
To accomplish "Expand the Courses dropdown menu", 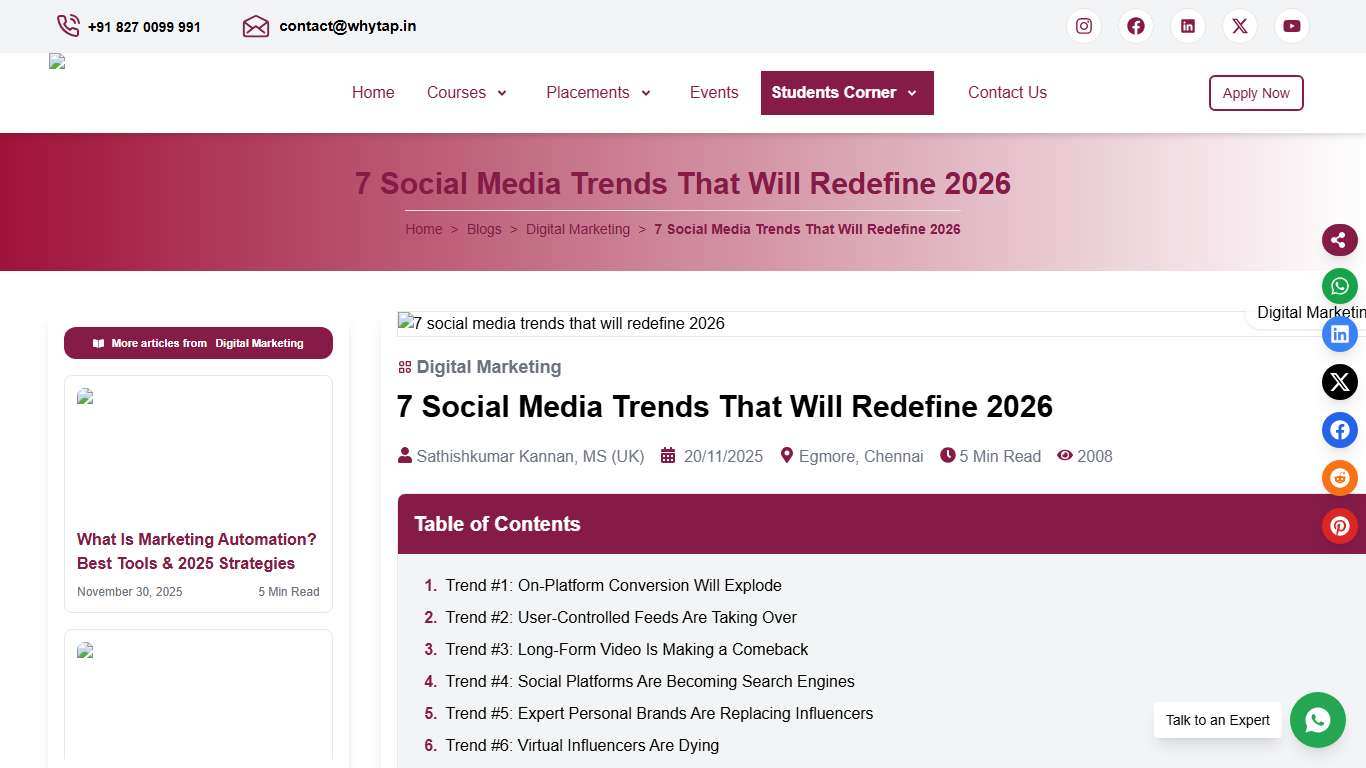I will [467, 92].
